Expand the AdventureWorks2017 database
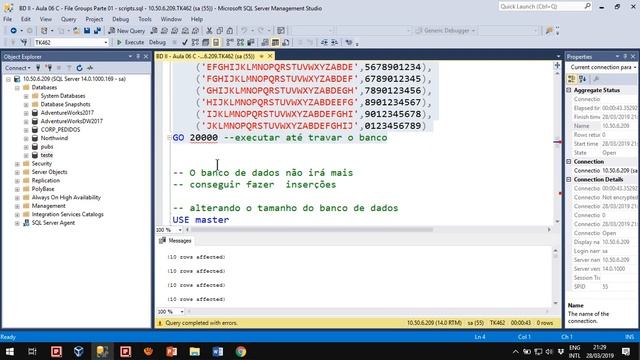 coord(26,113)
